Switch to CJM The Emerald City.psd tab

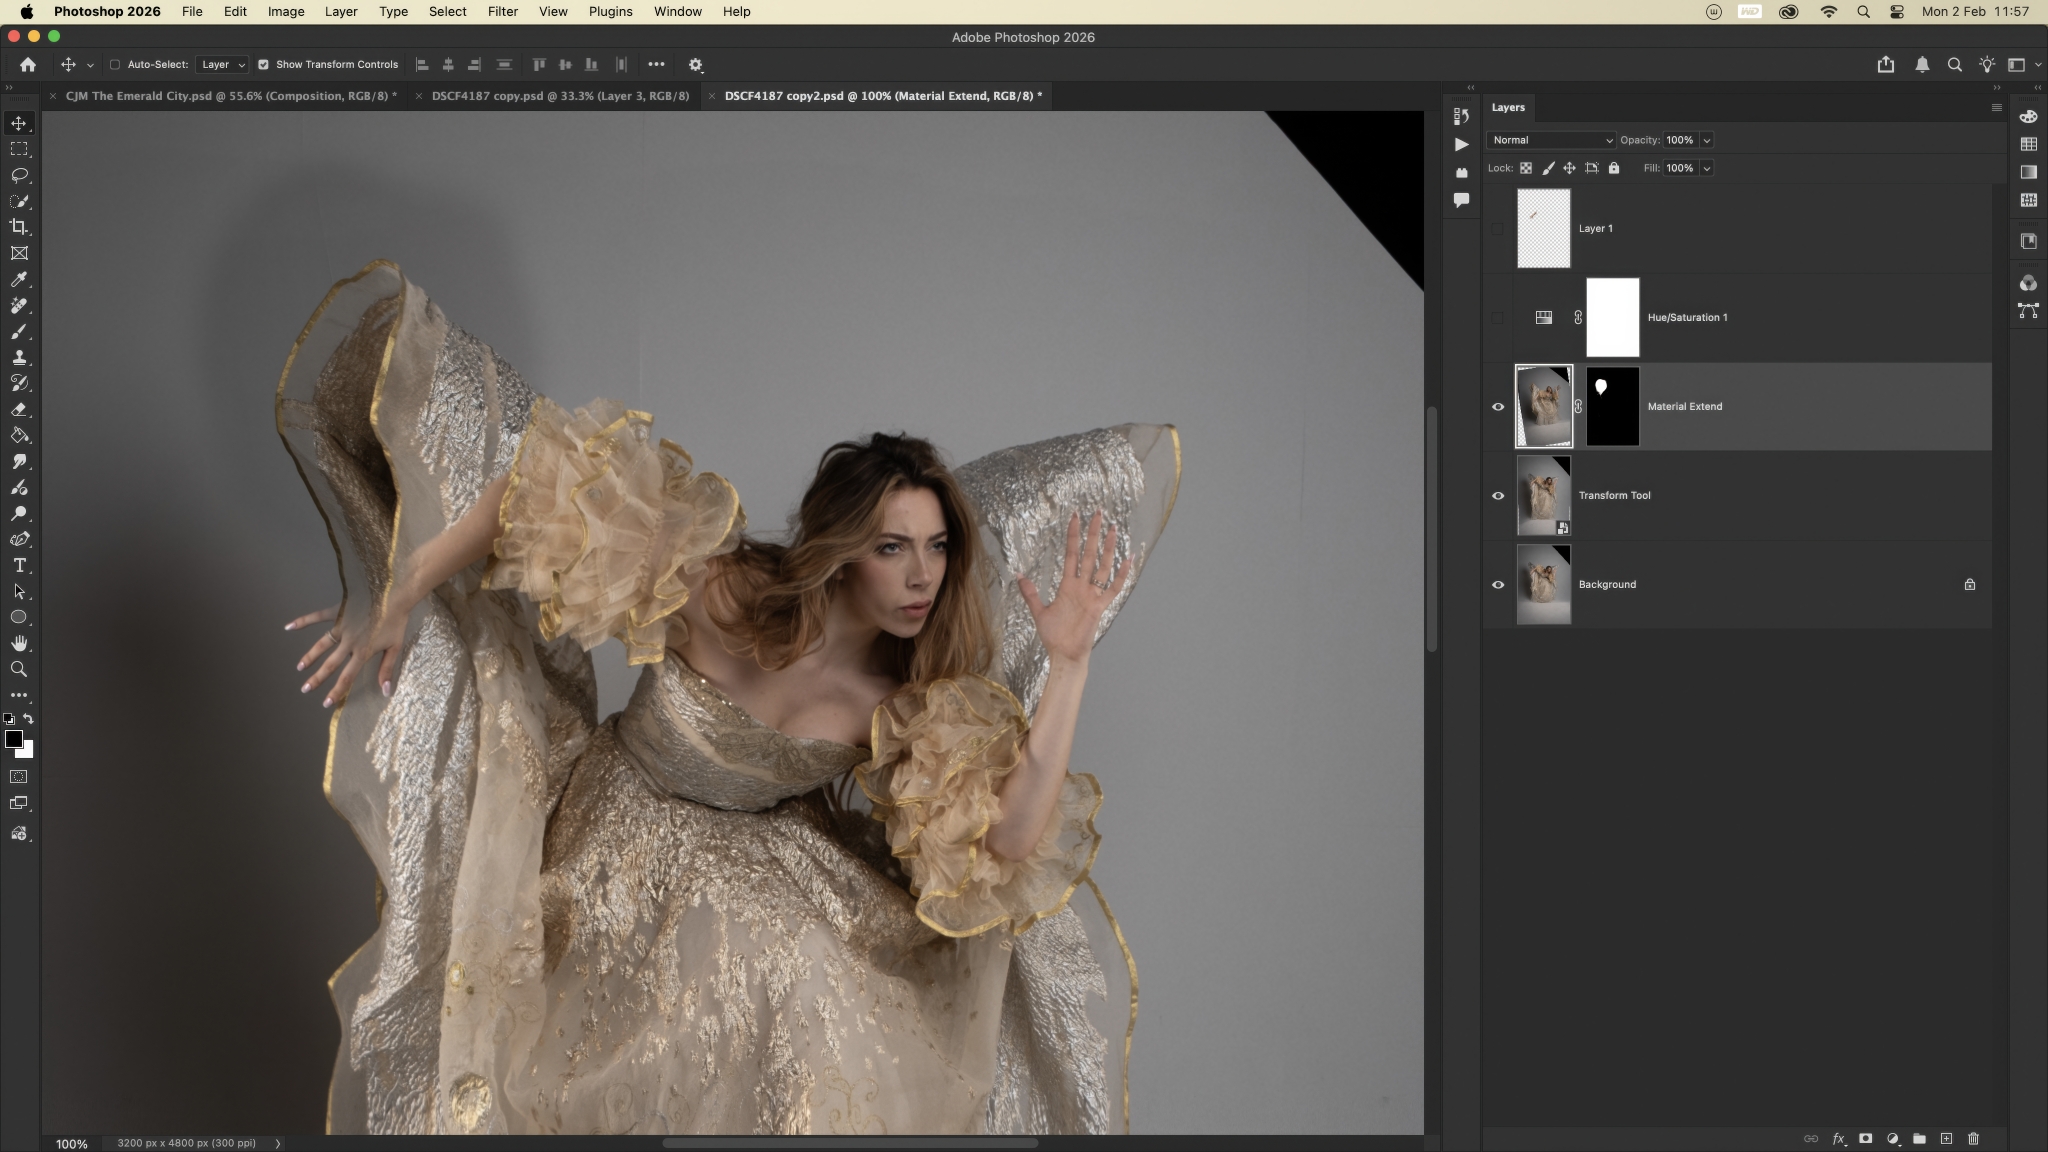(x=230, y=96)
